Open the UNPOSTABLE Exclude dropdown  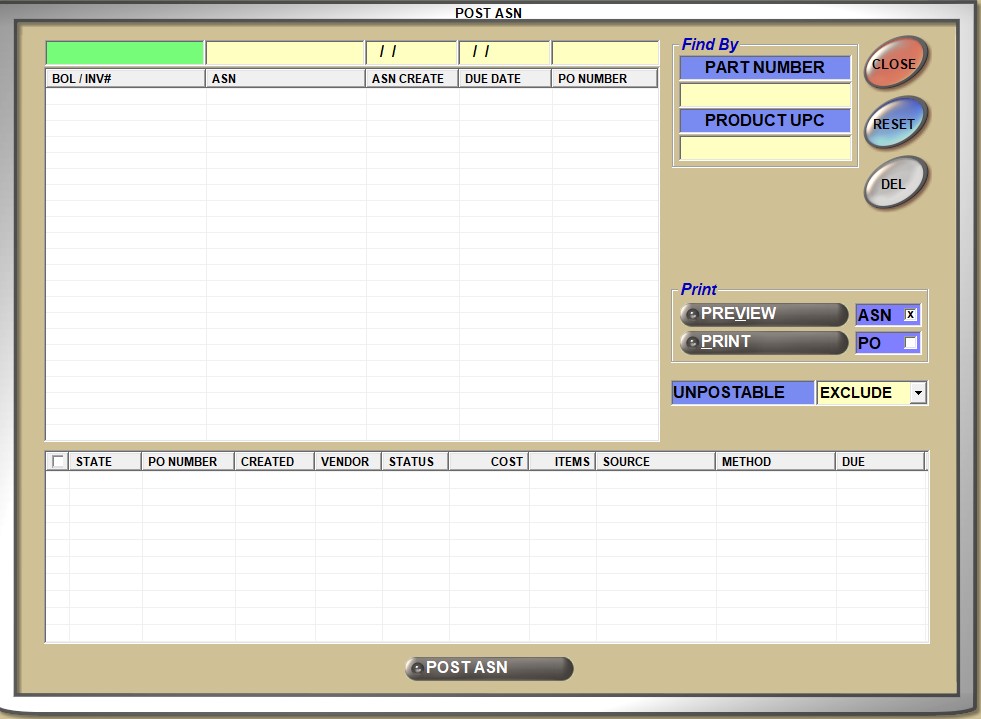pyautogui.click(x=918, y=393)
